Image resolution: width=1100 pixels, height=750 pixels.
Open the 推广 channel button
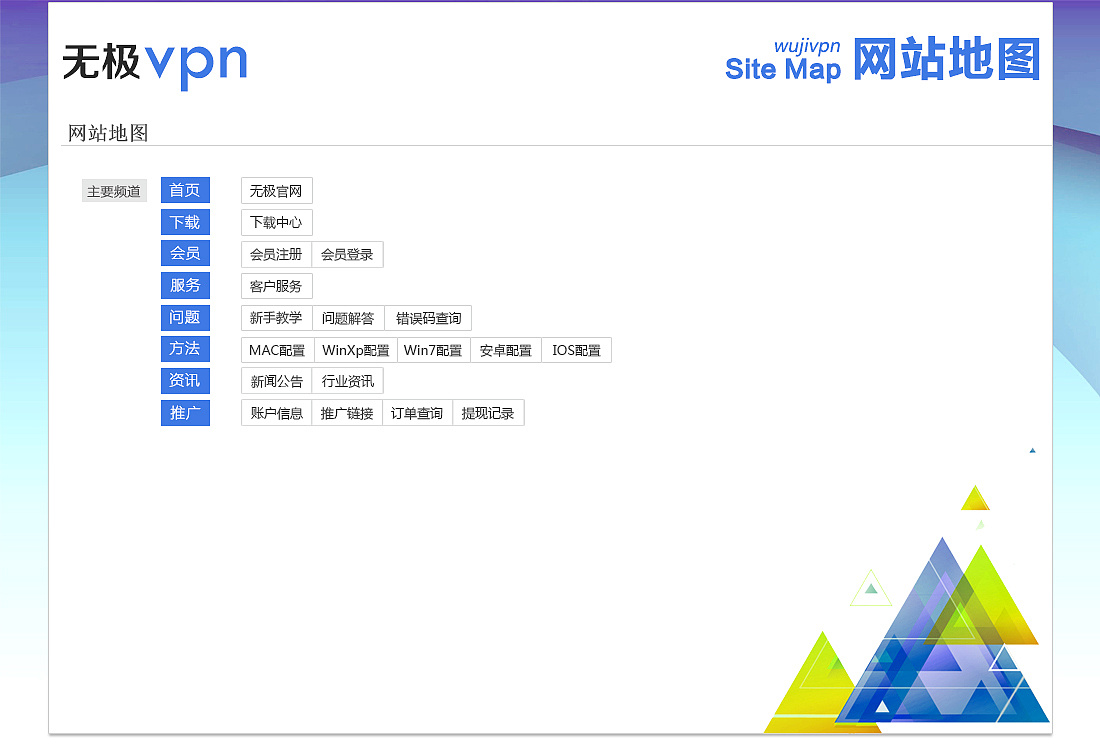coord(185,412)
